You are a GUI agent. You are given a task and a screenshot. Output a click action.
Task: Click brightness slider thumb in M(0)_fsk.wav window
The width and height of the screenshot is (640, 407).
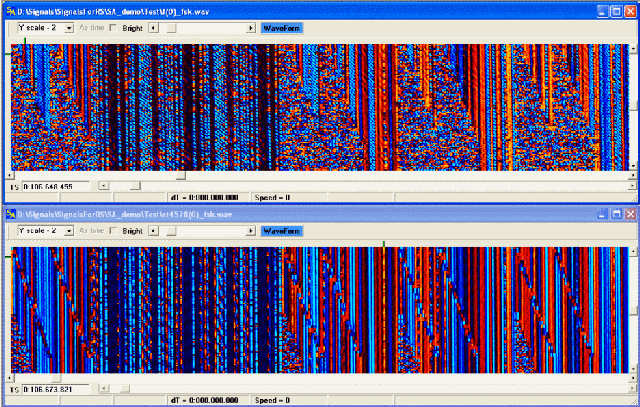click(169, 28)
